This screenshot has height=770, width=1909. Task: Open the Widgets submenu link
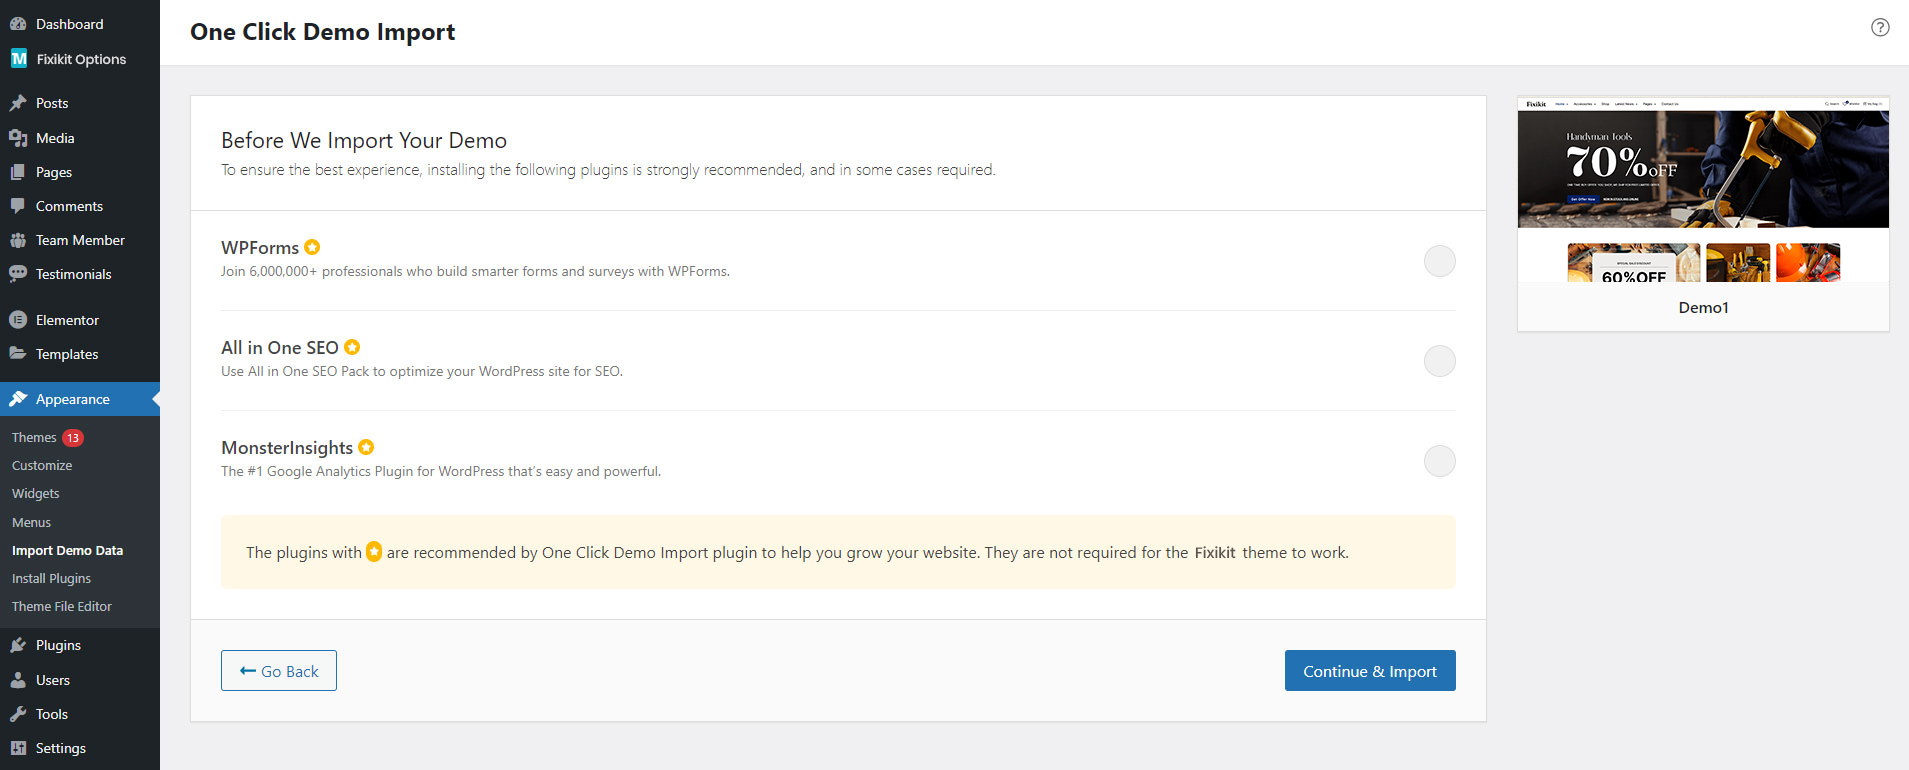click(x=36, y=494)
